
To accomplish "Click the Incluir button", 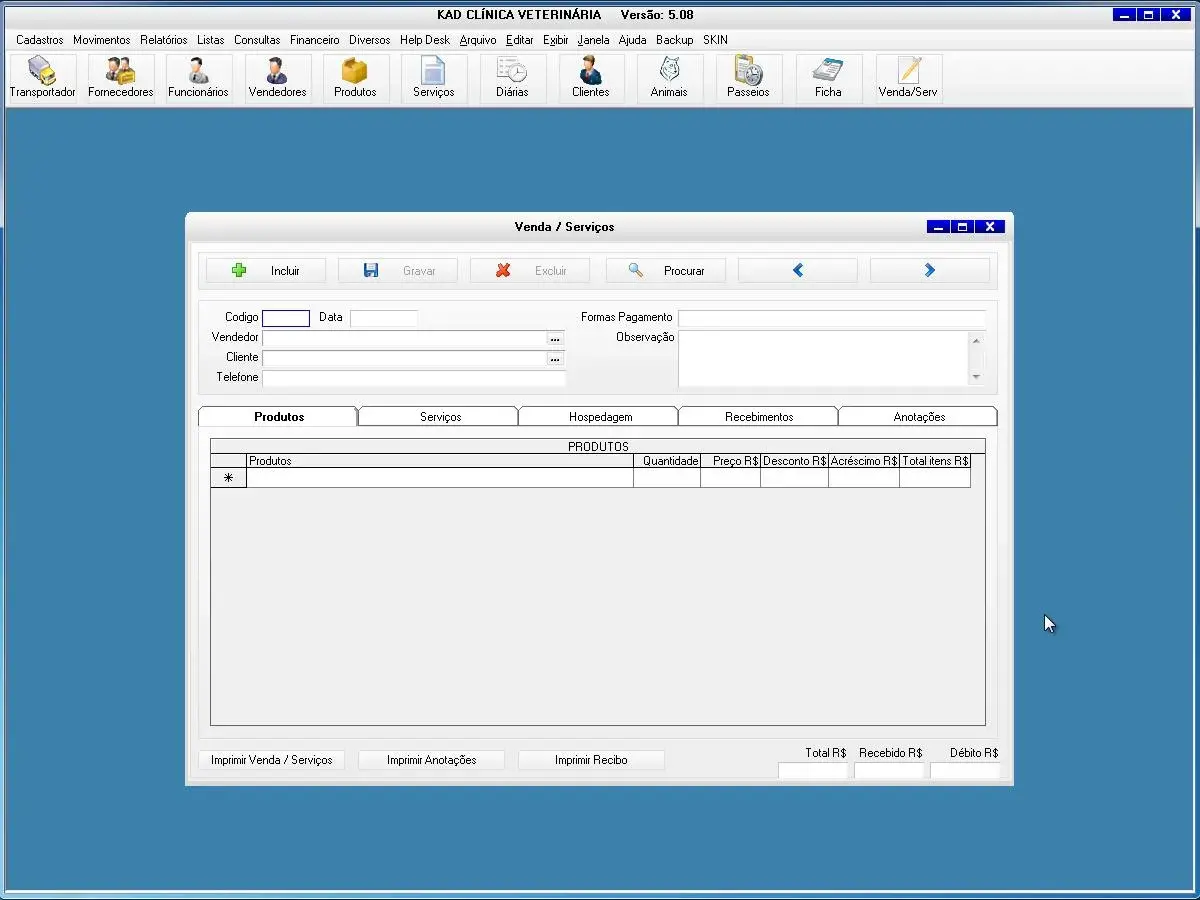I will coord(266,271).
